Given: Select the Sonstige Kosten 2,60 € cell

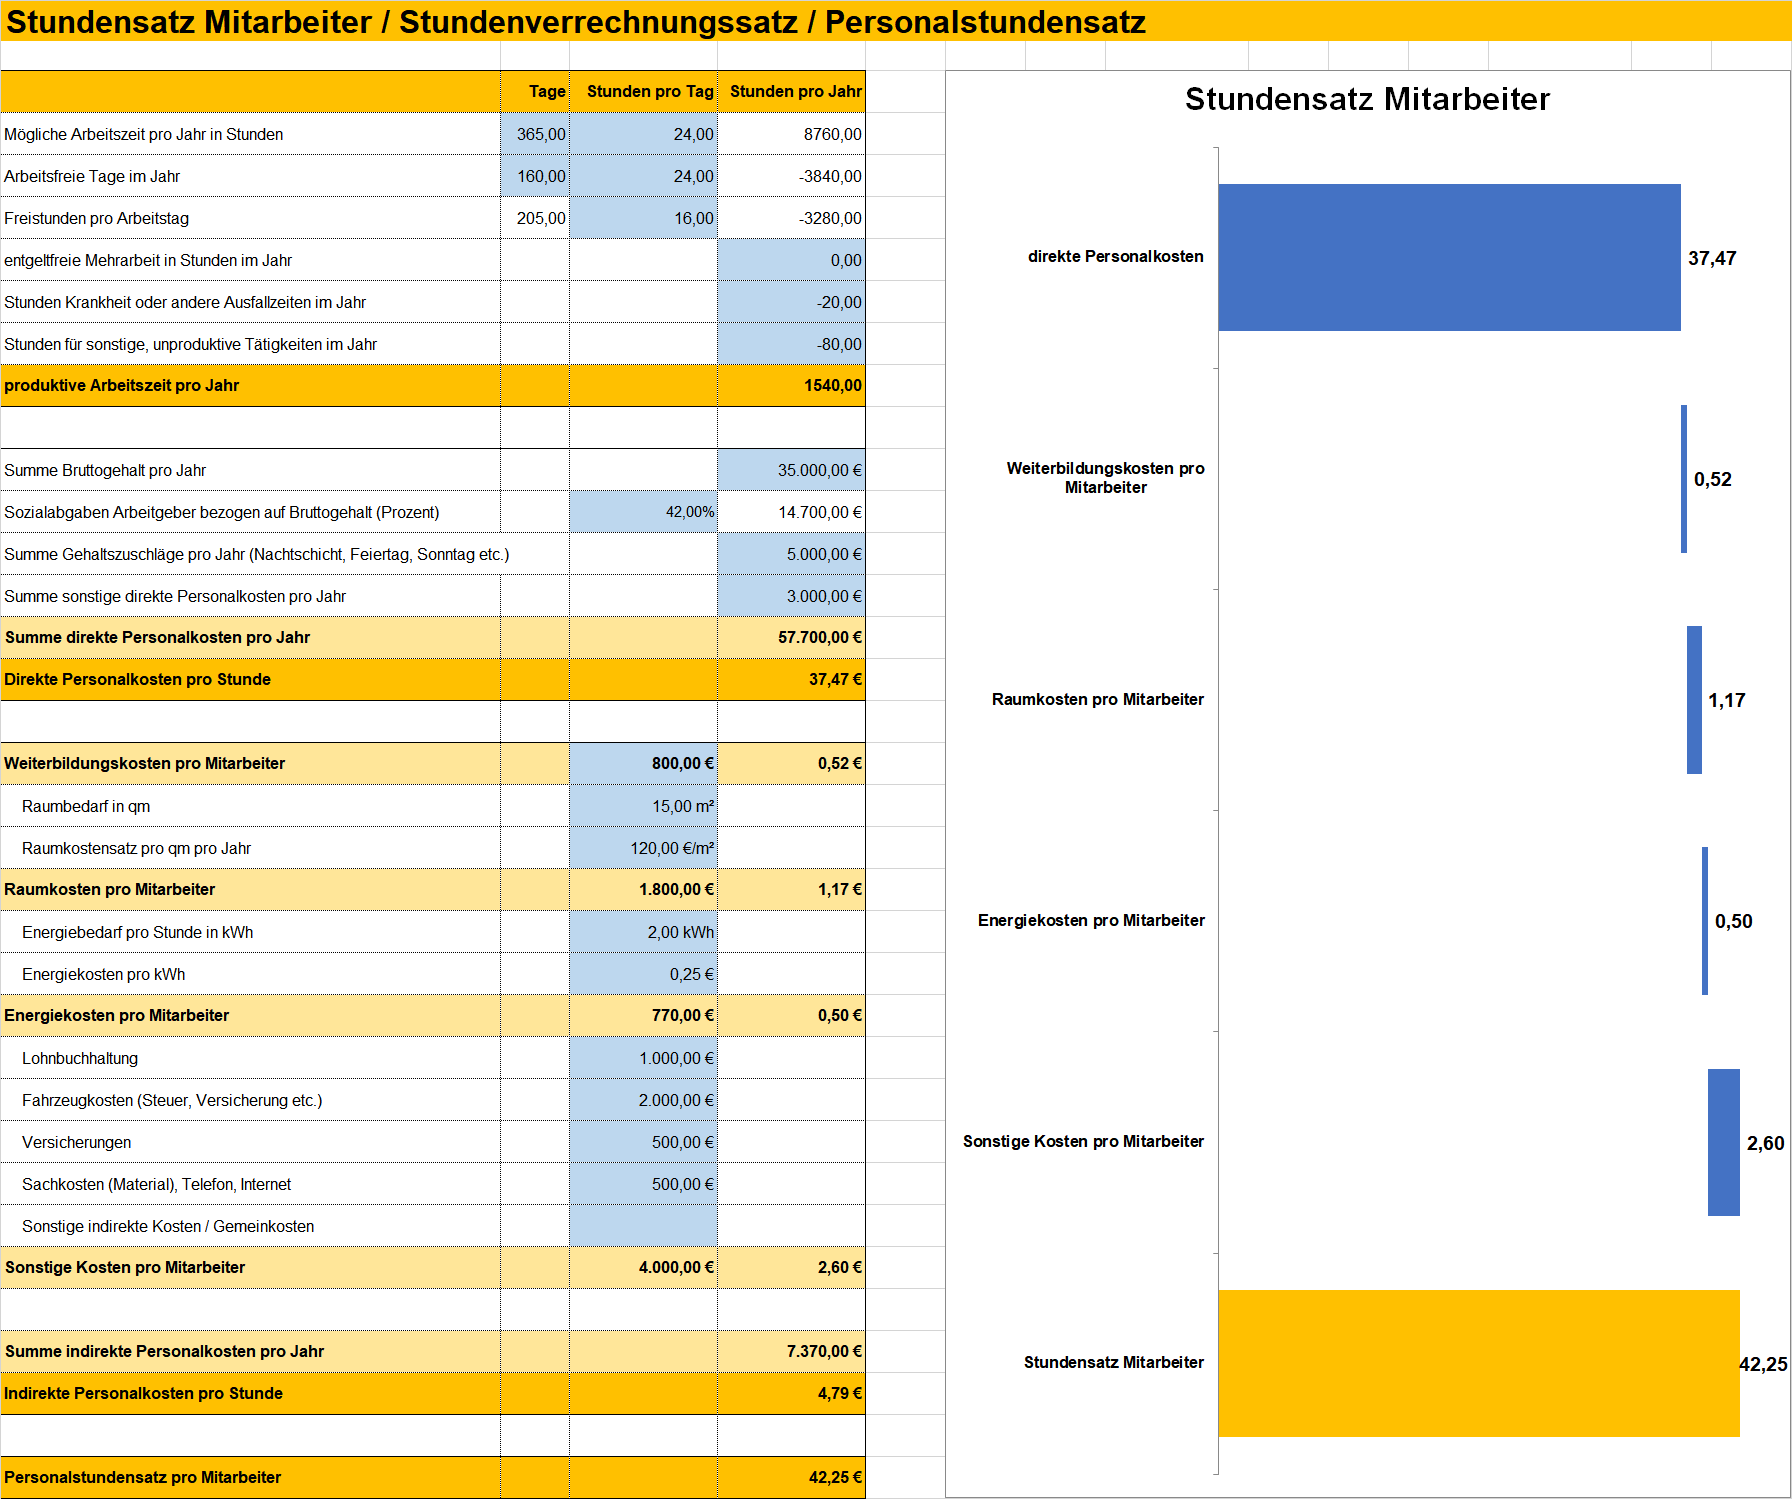Looking at the screenshot, I should (791, 1268).
